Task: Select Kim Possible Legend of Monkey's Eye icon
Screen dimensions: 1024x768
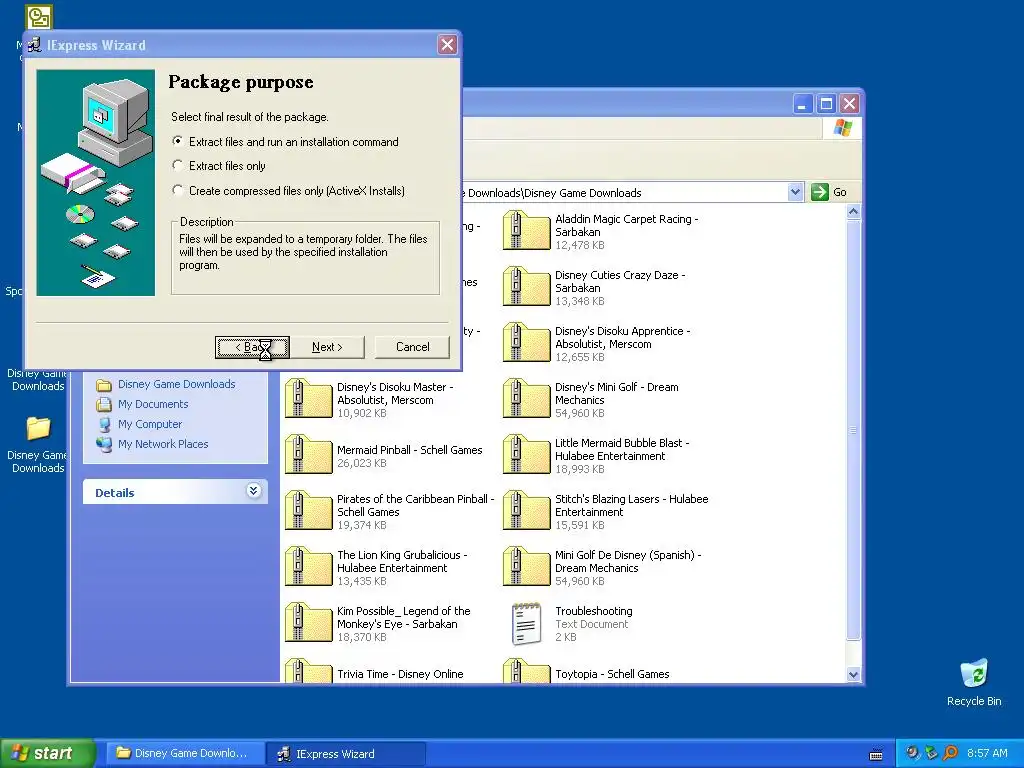Action: [x=308, y=623]
